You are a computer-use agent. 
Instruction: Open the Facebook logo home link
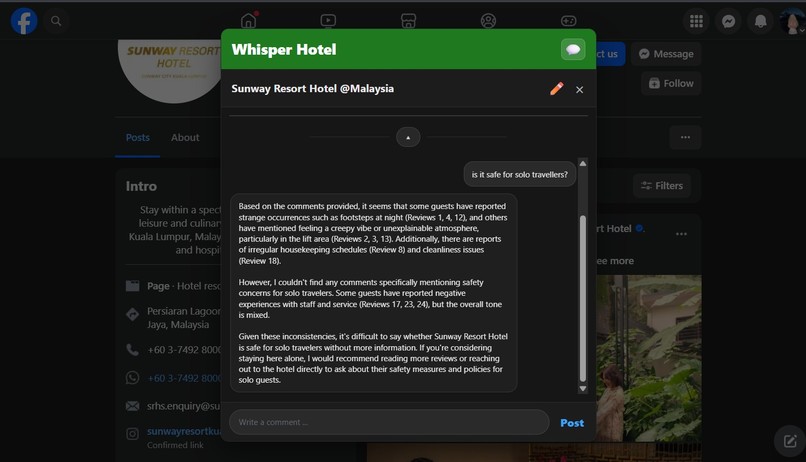pos(24,21)
